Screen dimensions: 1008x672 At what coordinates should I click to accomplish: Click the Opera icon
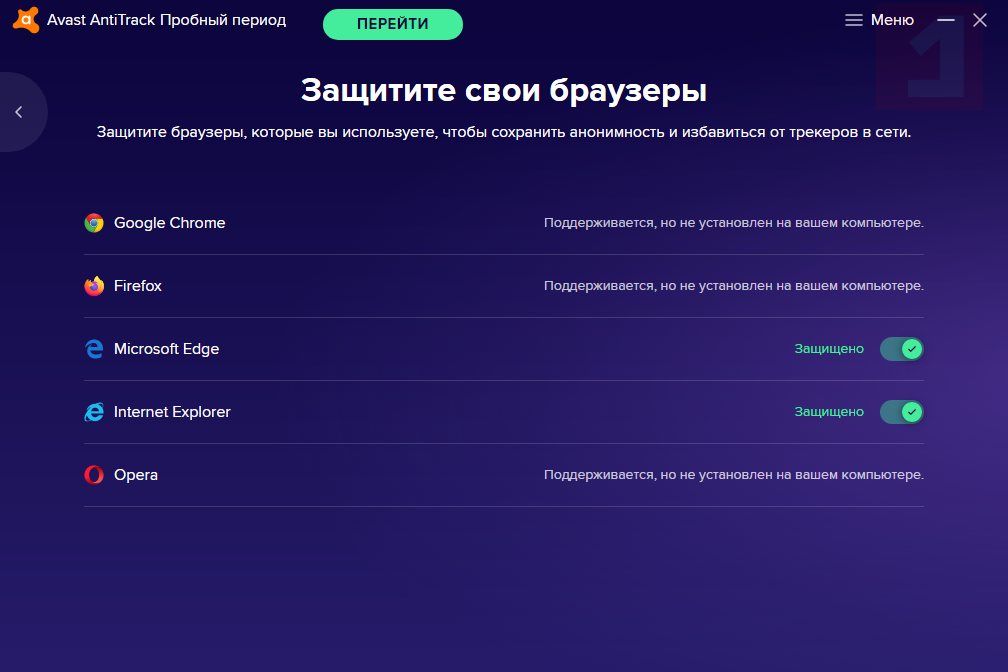(94, 475)
